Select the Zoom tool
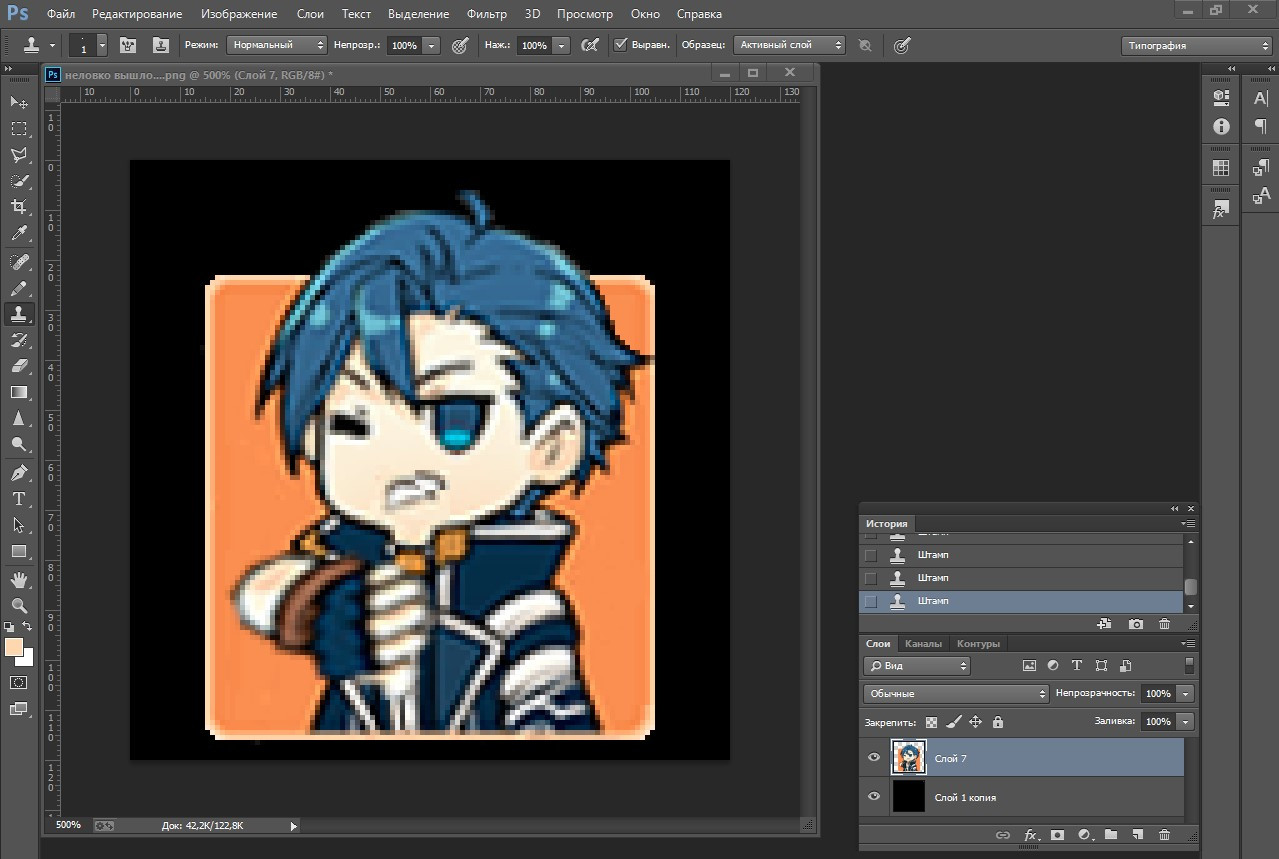The width and height of the screenshot is (1279, 859). 19,605
